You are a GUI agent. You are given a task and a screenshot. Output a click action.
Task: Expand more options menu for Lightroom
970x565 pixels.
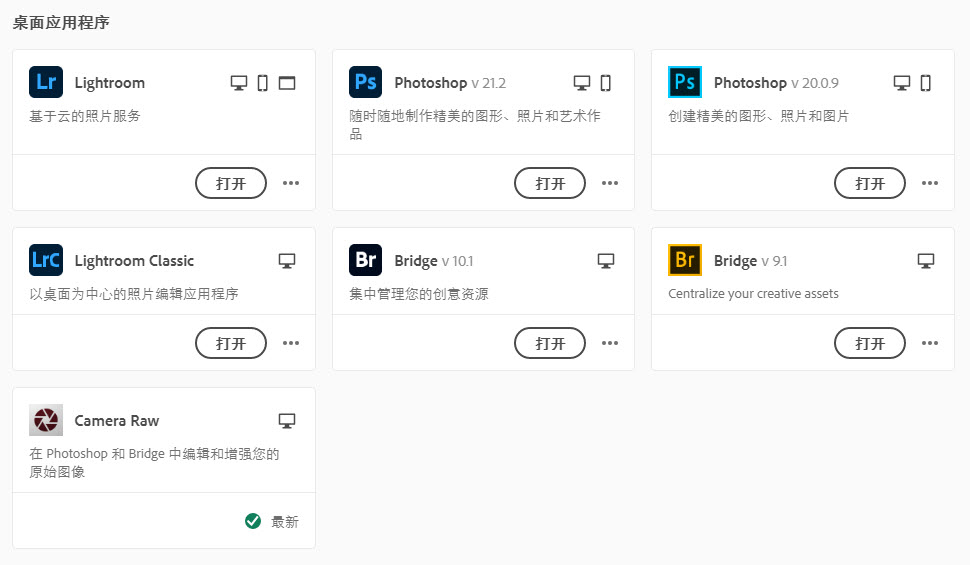point(291,183)
